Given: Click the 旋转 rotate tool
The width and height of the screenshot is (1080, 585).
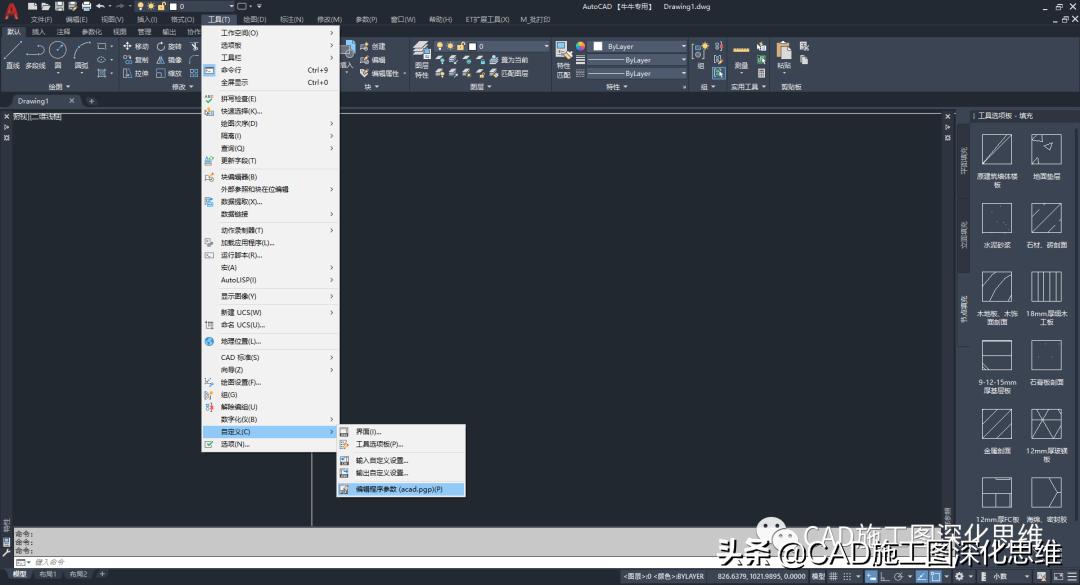Looking at the screenshot, I should (x=169, y=46).
